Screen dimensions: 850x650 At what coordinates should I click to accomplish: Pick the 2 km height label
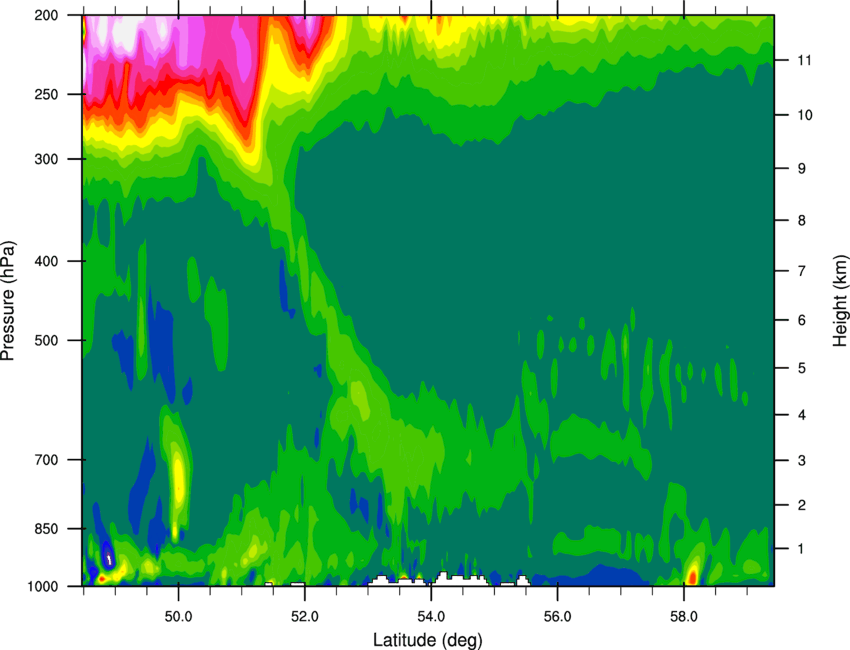coord(802,505)
